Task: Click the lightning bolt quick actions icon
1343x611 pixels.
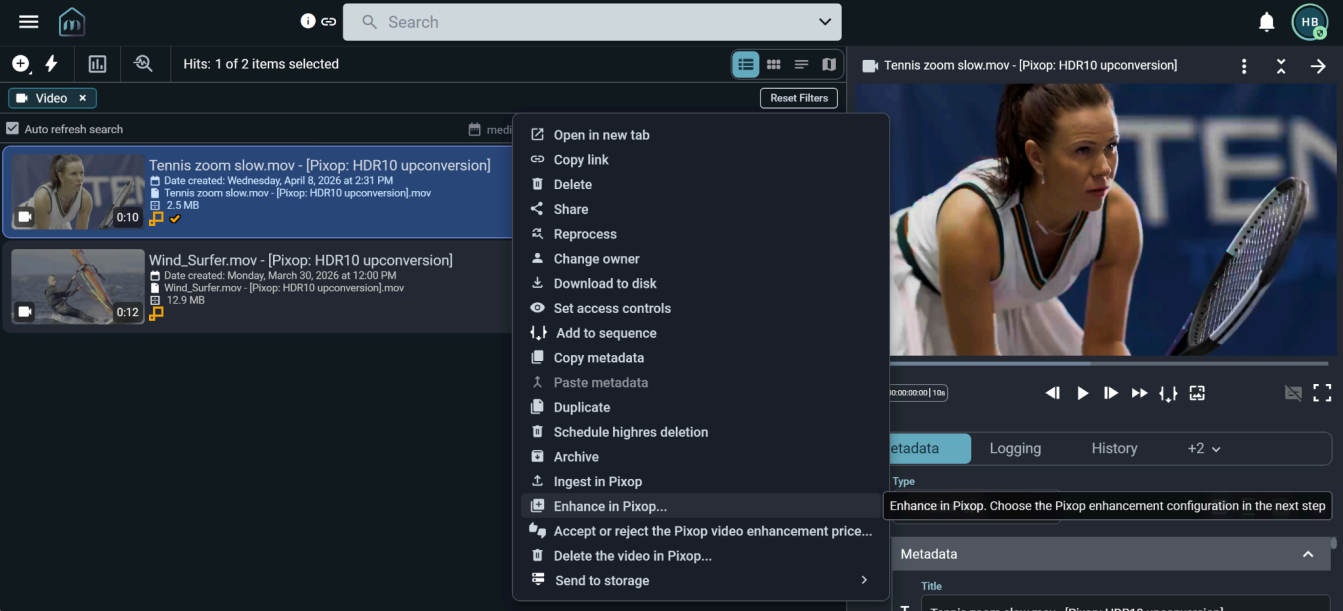Action: [51, 64]
